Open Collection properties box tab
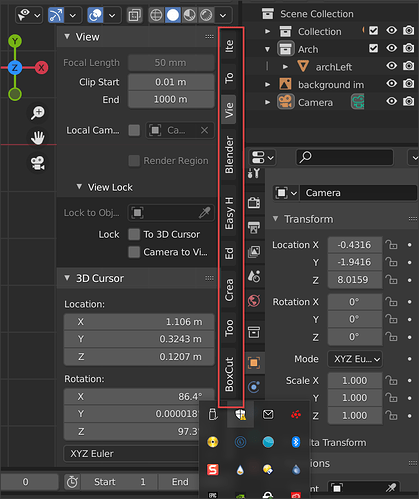 (254, 332)
